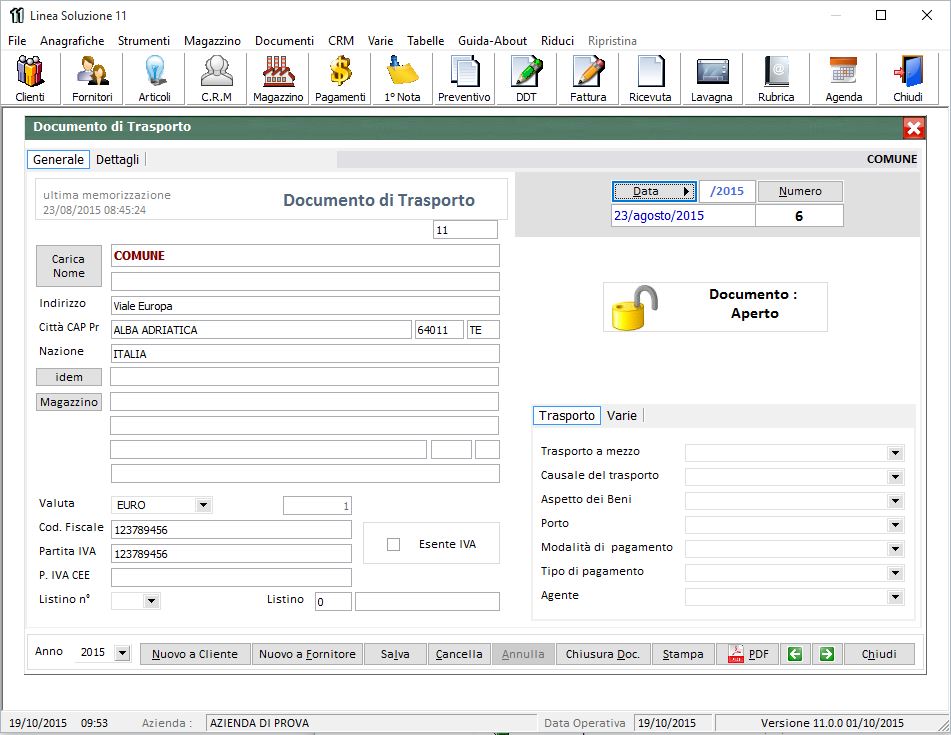Click the CAP field showing 64011
Viewport: 951px width, 735px height.
(x=439, y=330)
